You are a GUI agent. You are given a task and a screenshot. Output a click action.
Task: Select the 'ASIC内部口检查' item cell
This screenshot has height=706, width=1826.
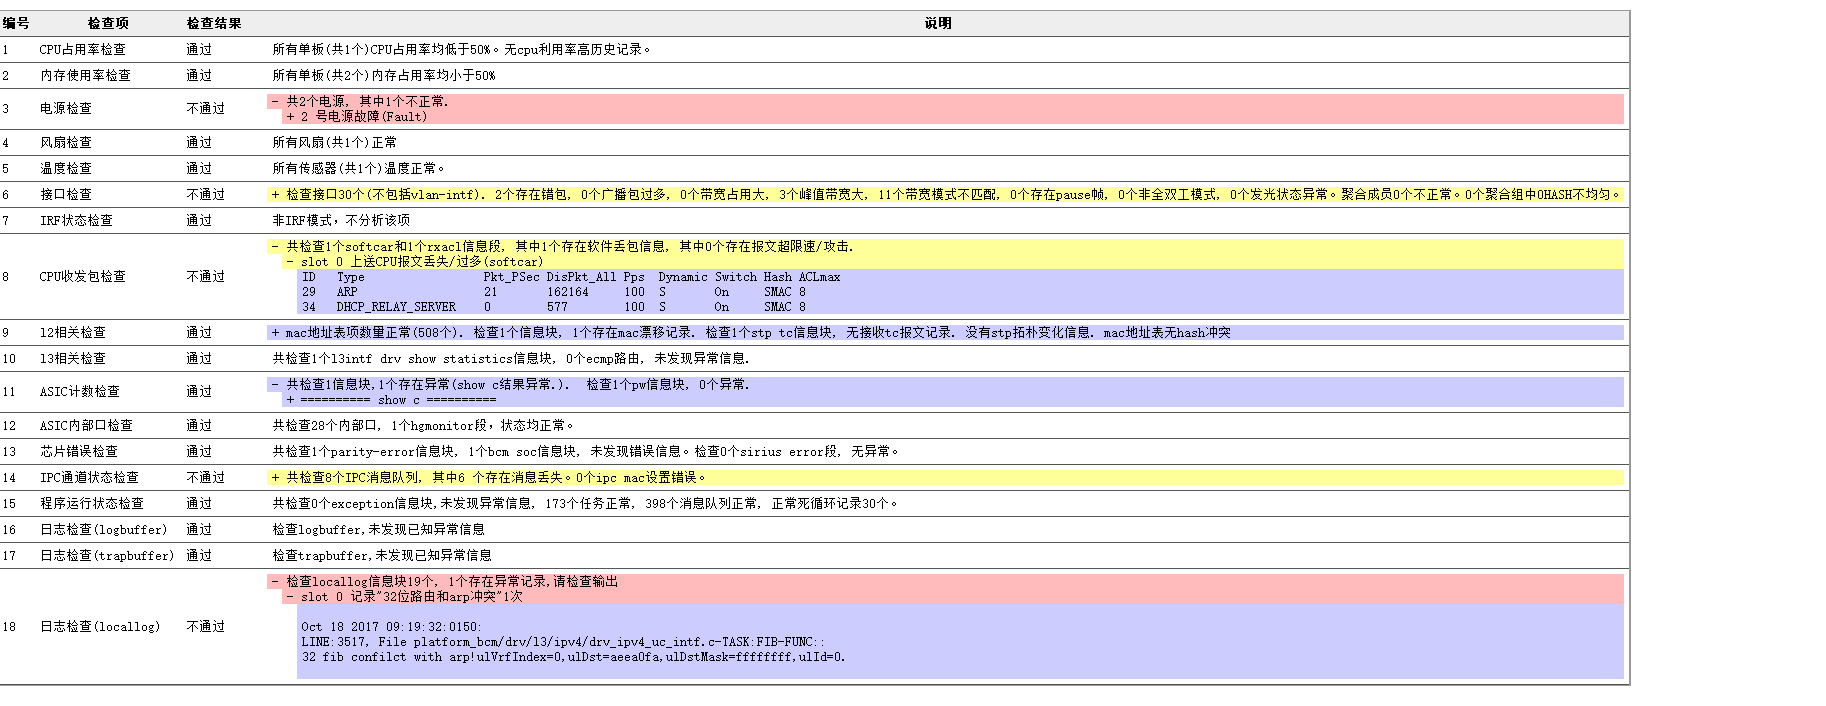86,425
